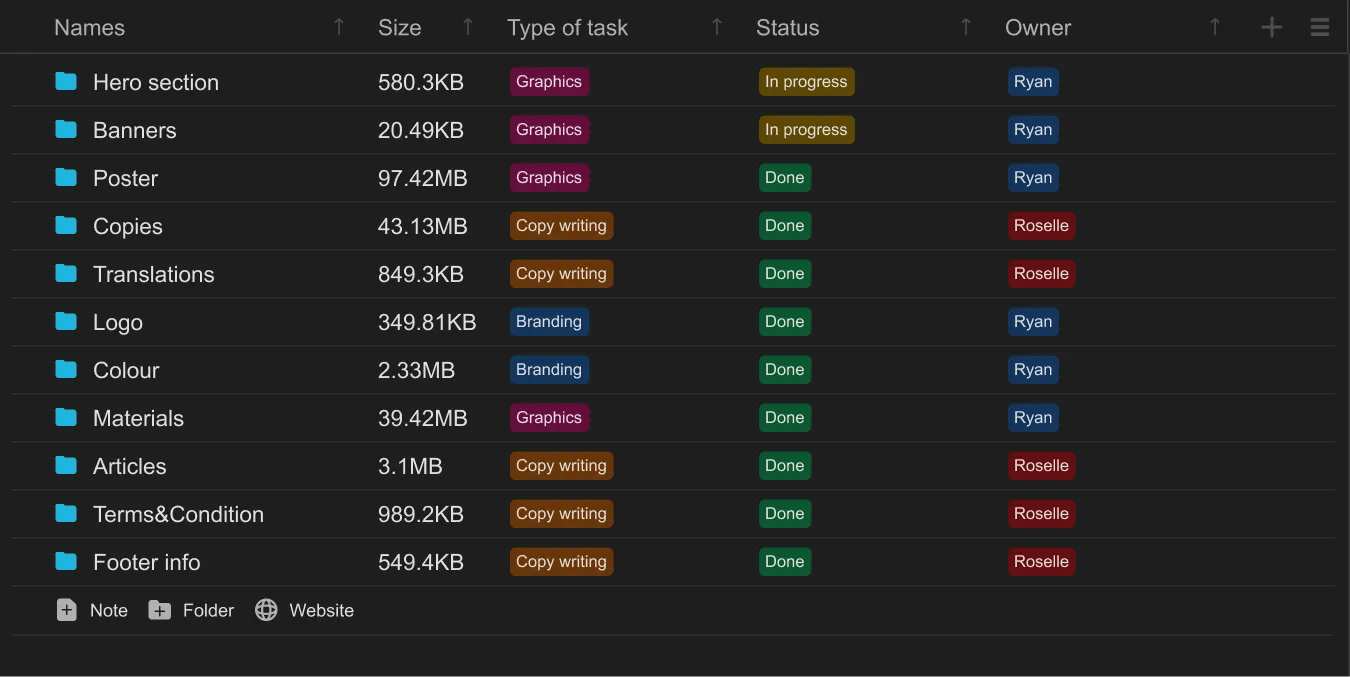Click the add Folder icon
The width and height of the screenshot is (1350, 677).
tap(160, 610)
